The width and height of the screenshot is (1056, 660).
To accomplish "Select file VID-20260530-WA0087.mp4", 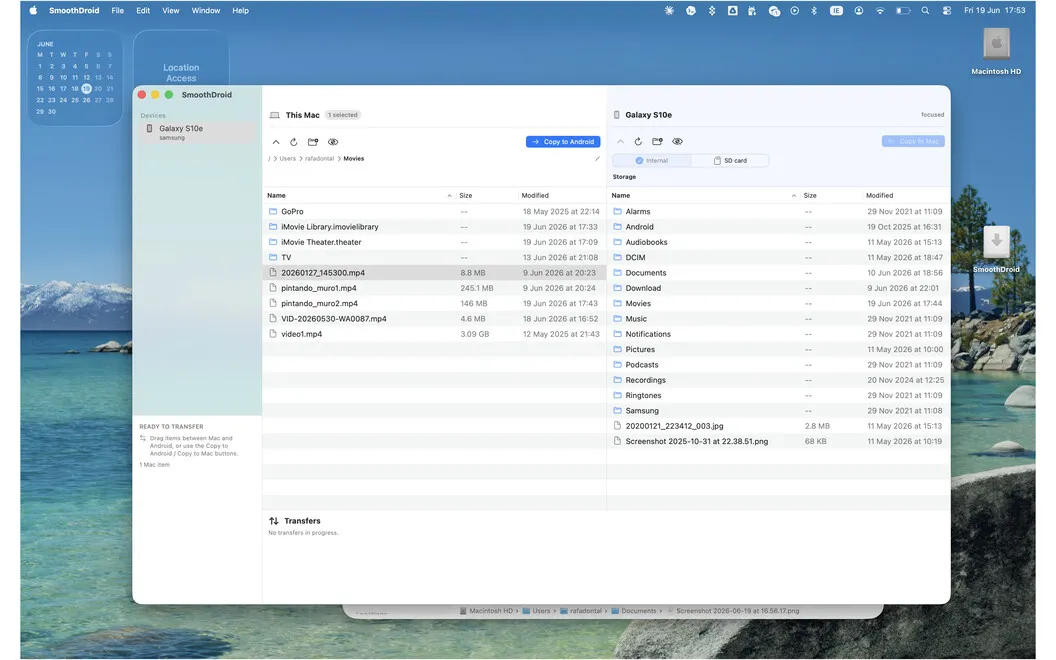I will click(x=434, y=319).
